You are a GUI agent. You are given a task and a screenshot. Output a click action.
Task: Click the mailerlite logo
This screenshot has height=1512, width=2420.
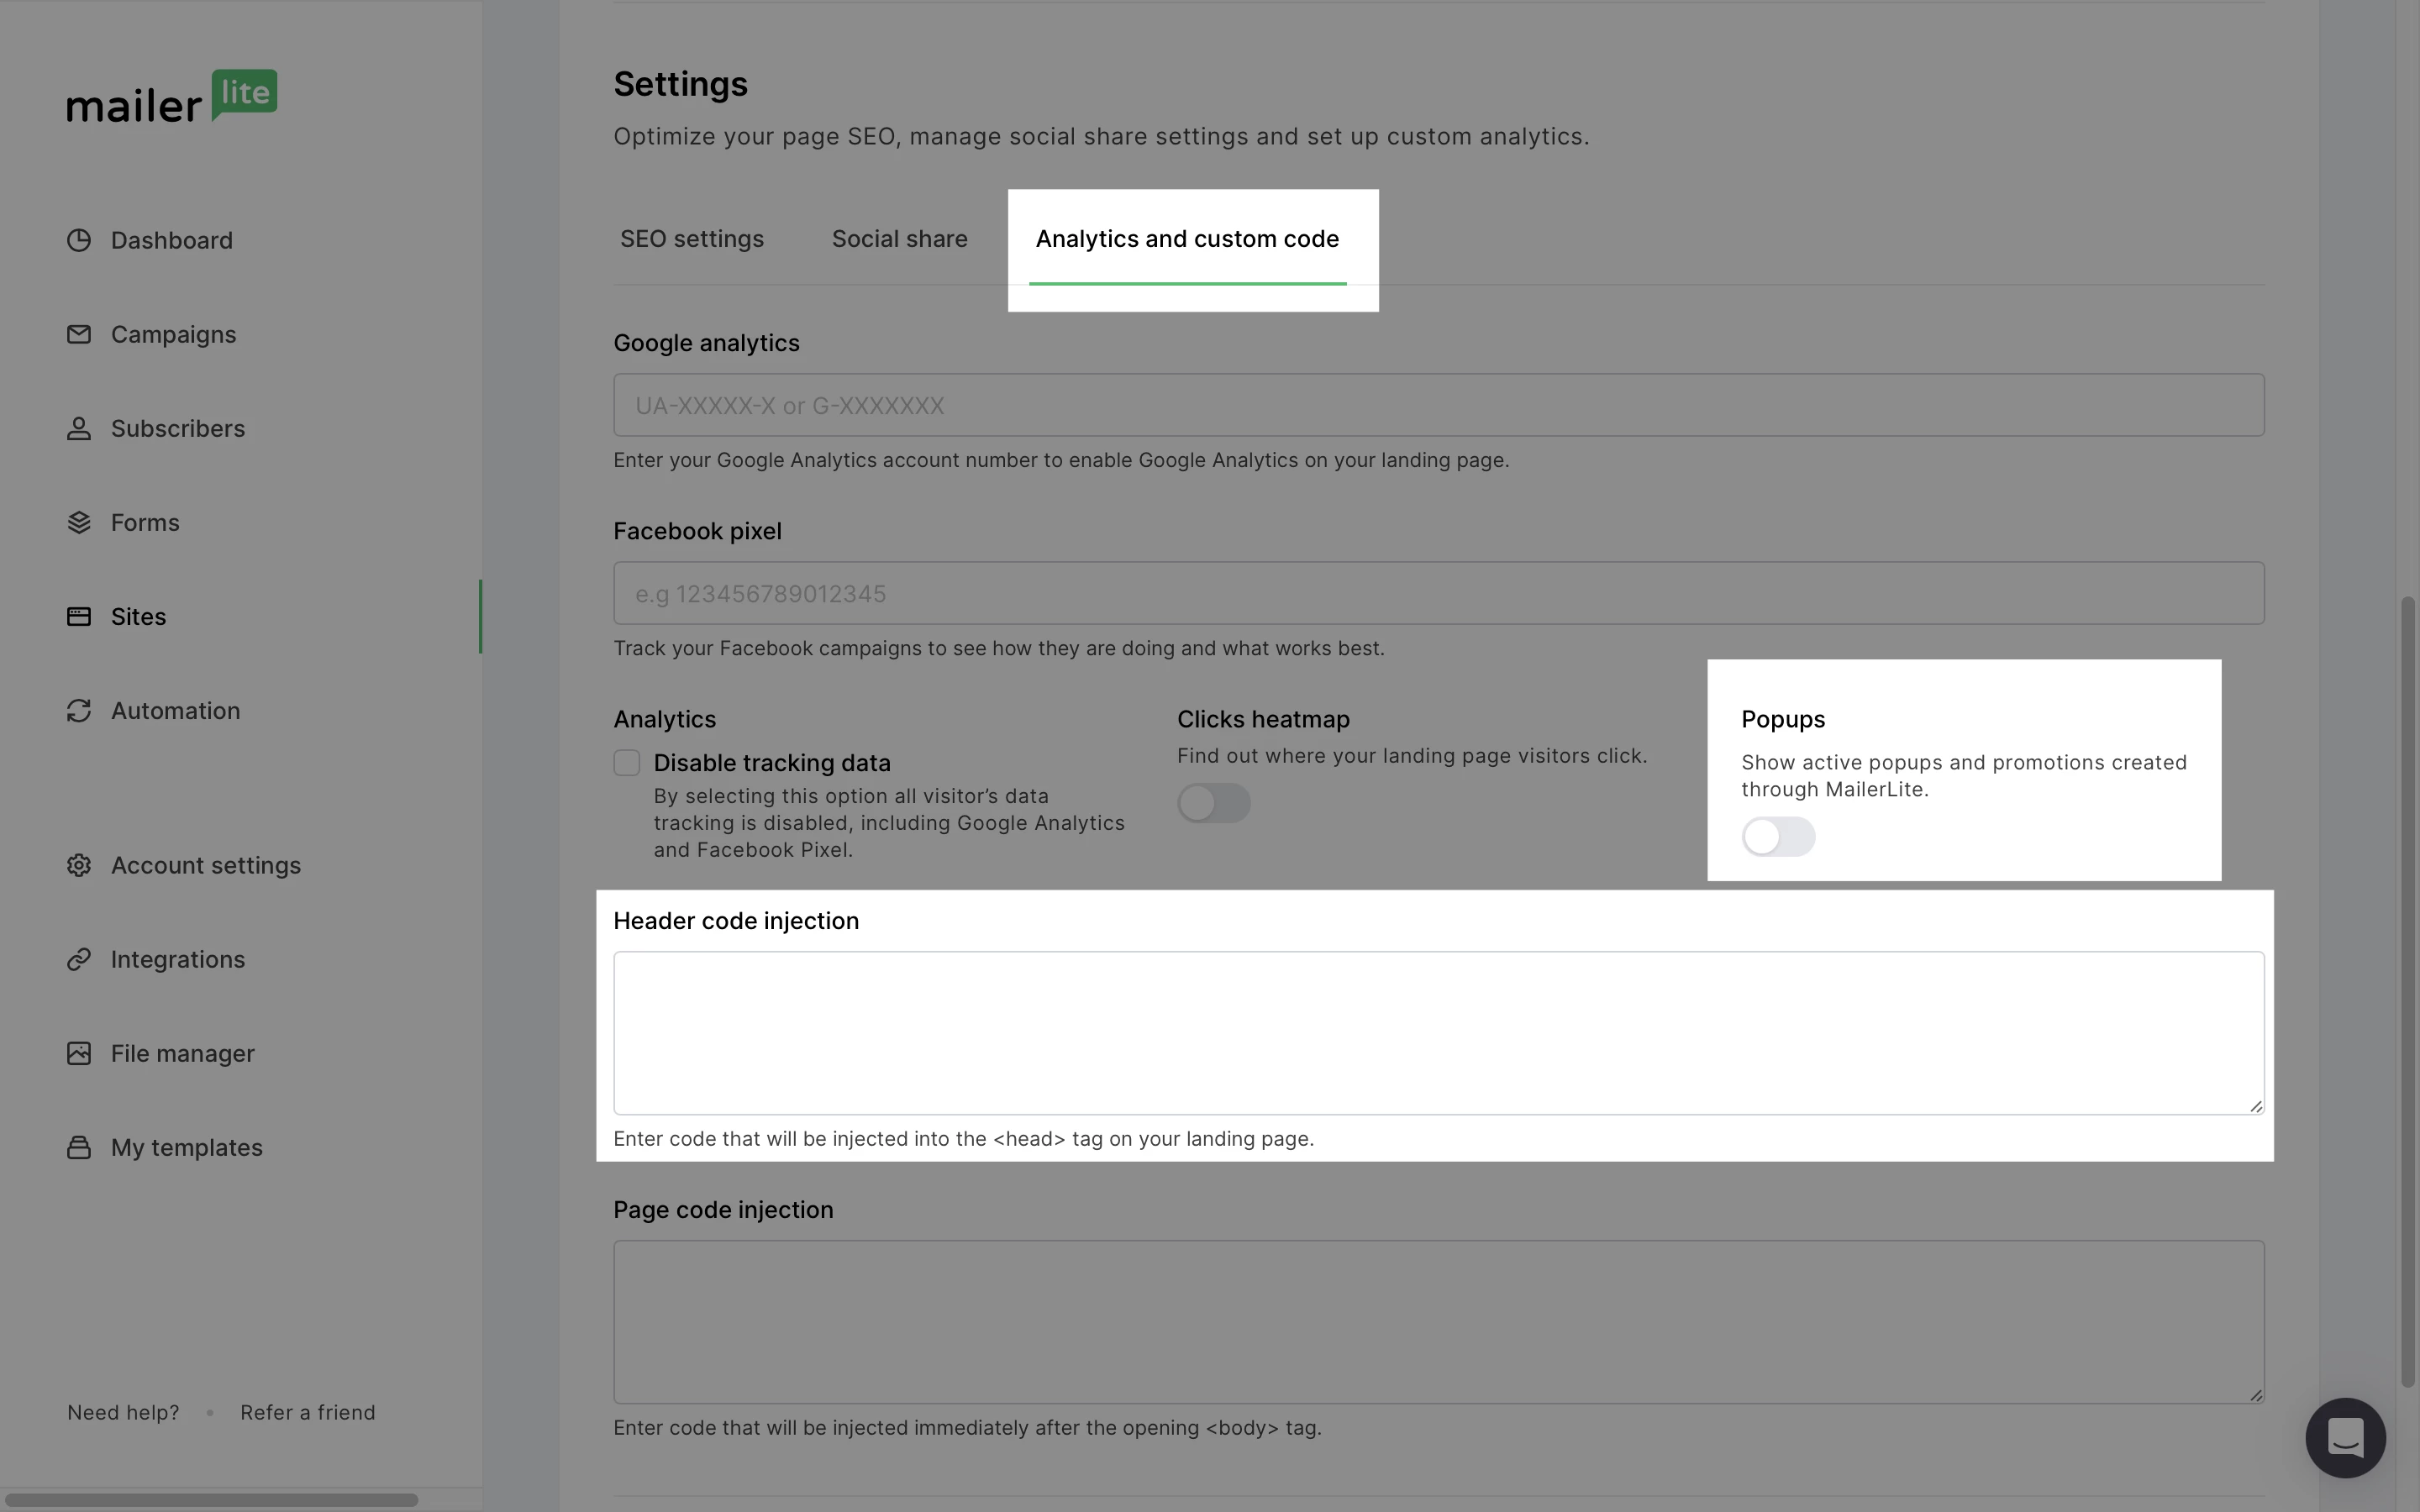click(172, 97)
